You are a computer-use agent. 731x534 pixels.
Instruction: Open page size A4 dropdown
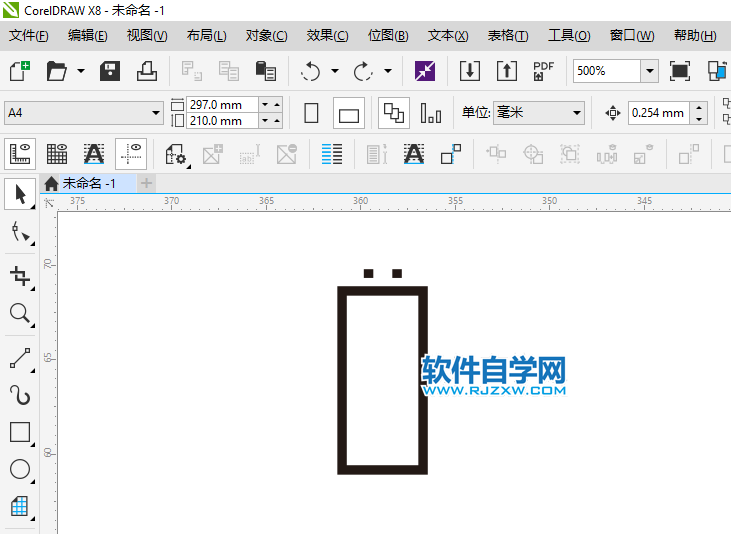(x=156, y=113)
